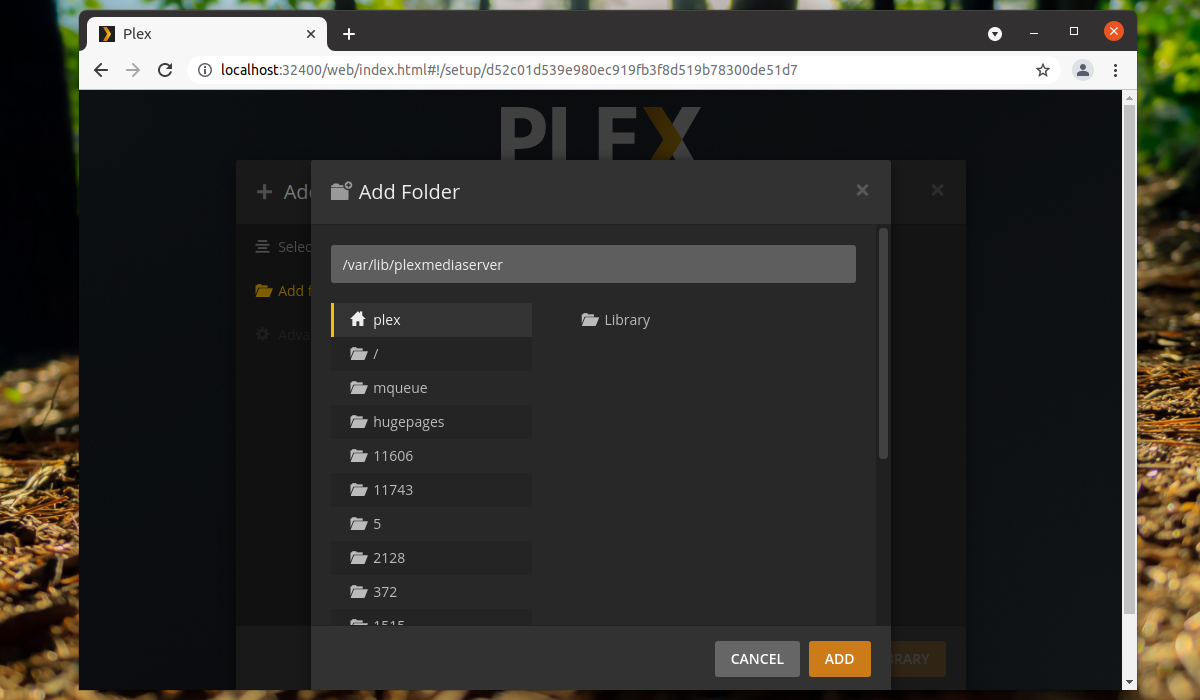The image size is (1200, 700).
Task: Click the Library folder icon
Action: pyautogui.click(x=590, y=320)
